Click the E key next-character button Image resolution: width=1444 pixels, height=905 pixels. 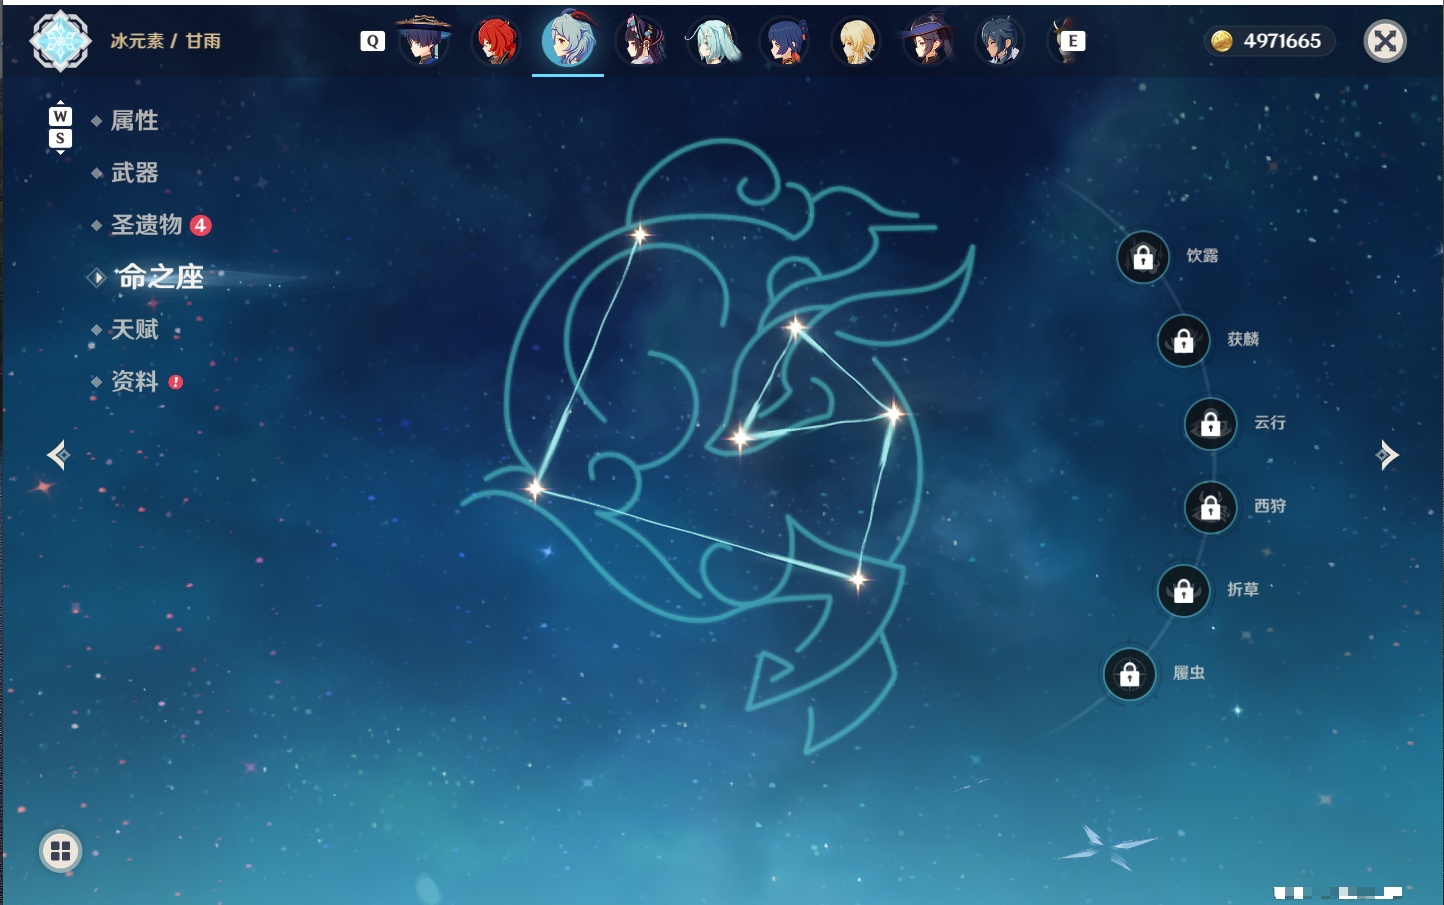coord(1073,41)
